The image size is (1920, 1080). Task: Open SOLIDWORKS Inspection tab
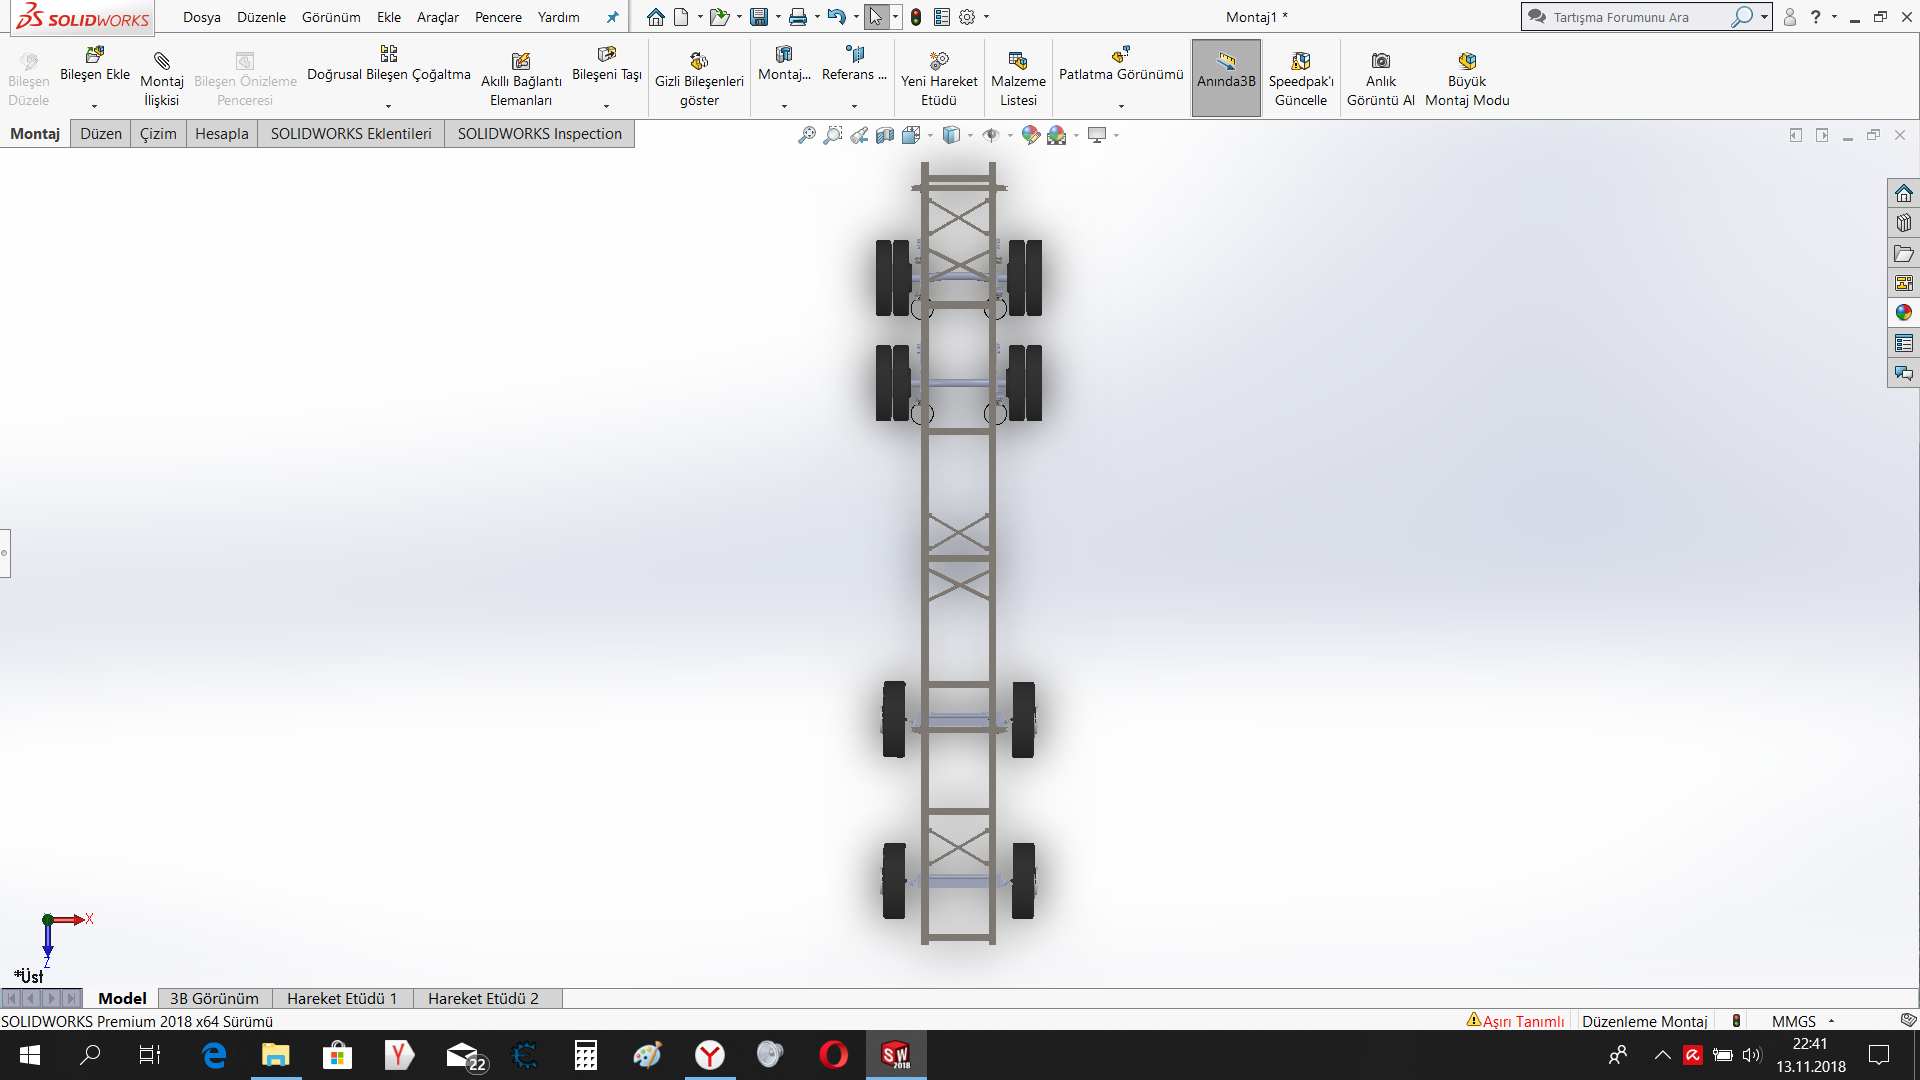[x=540, y=134]
